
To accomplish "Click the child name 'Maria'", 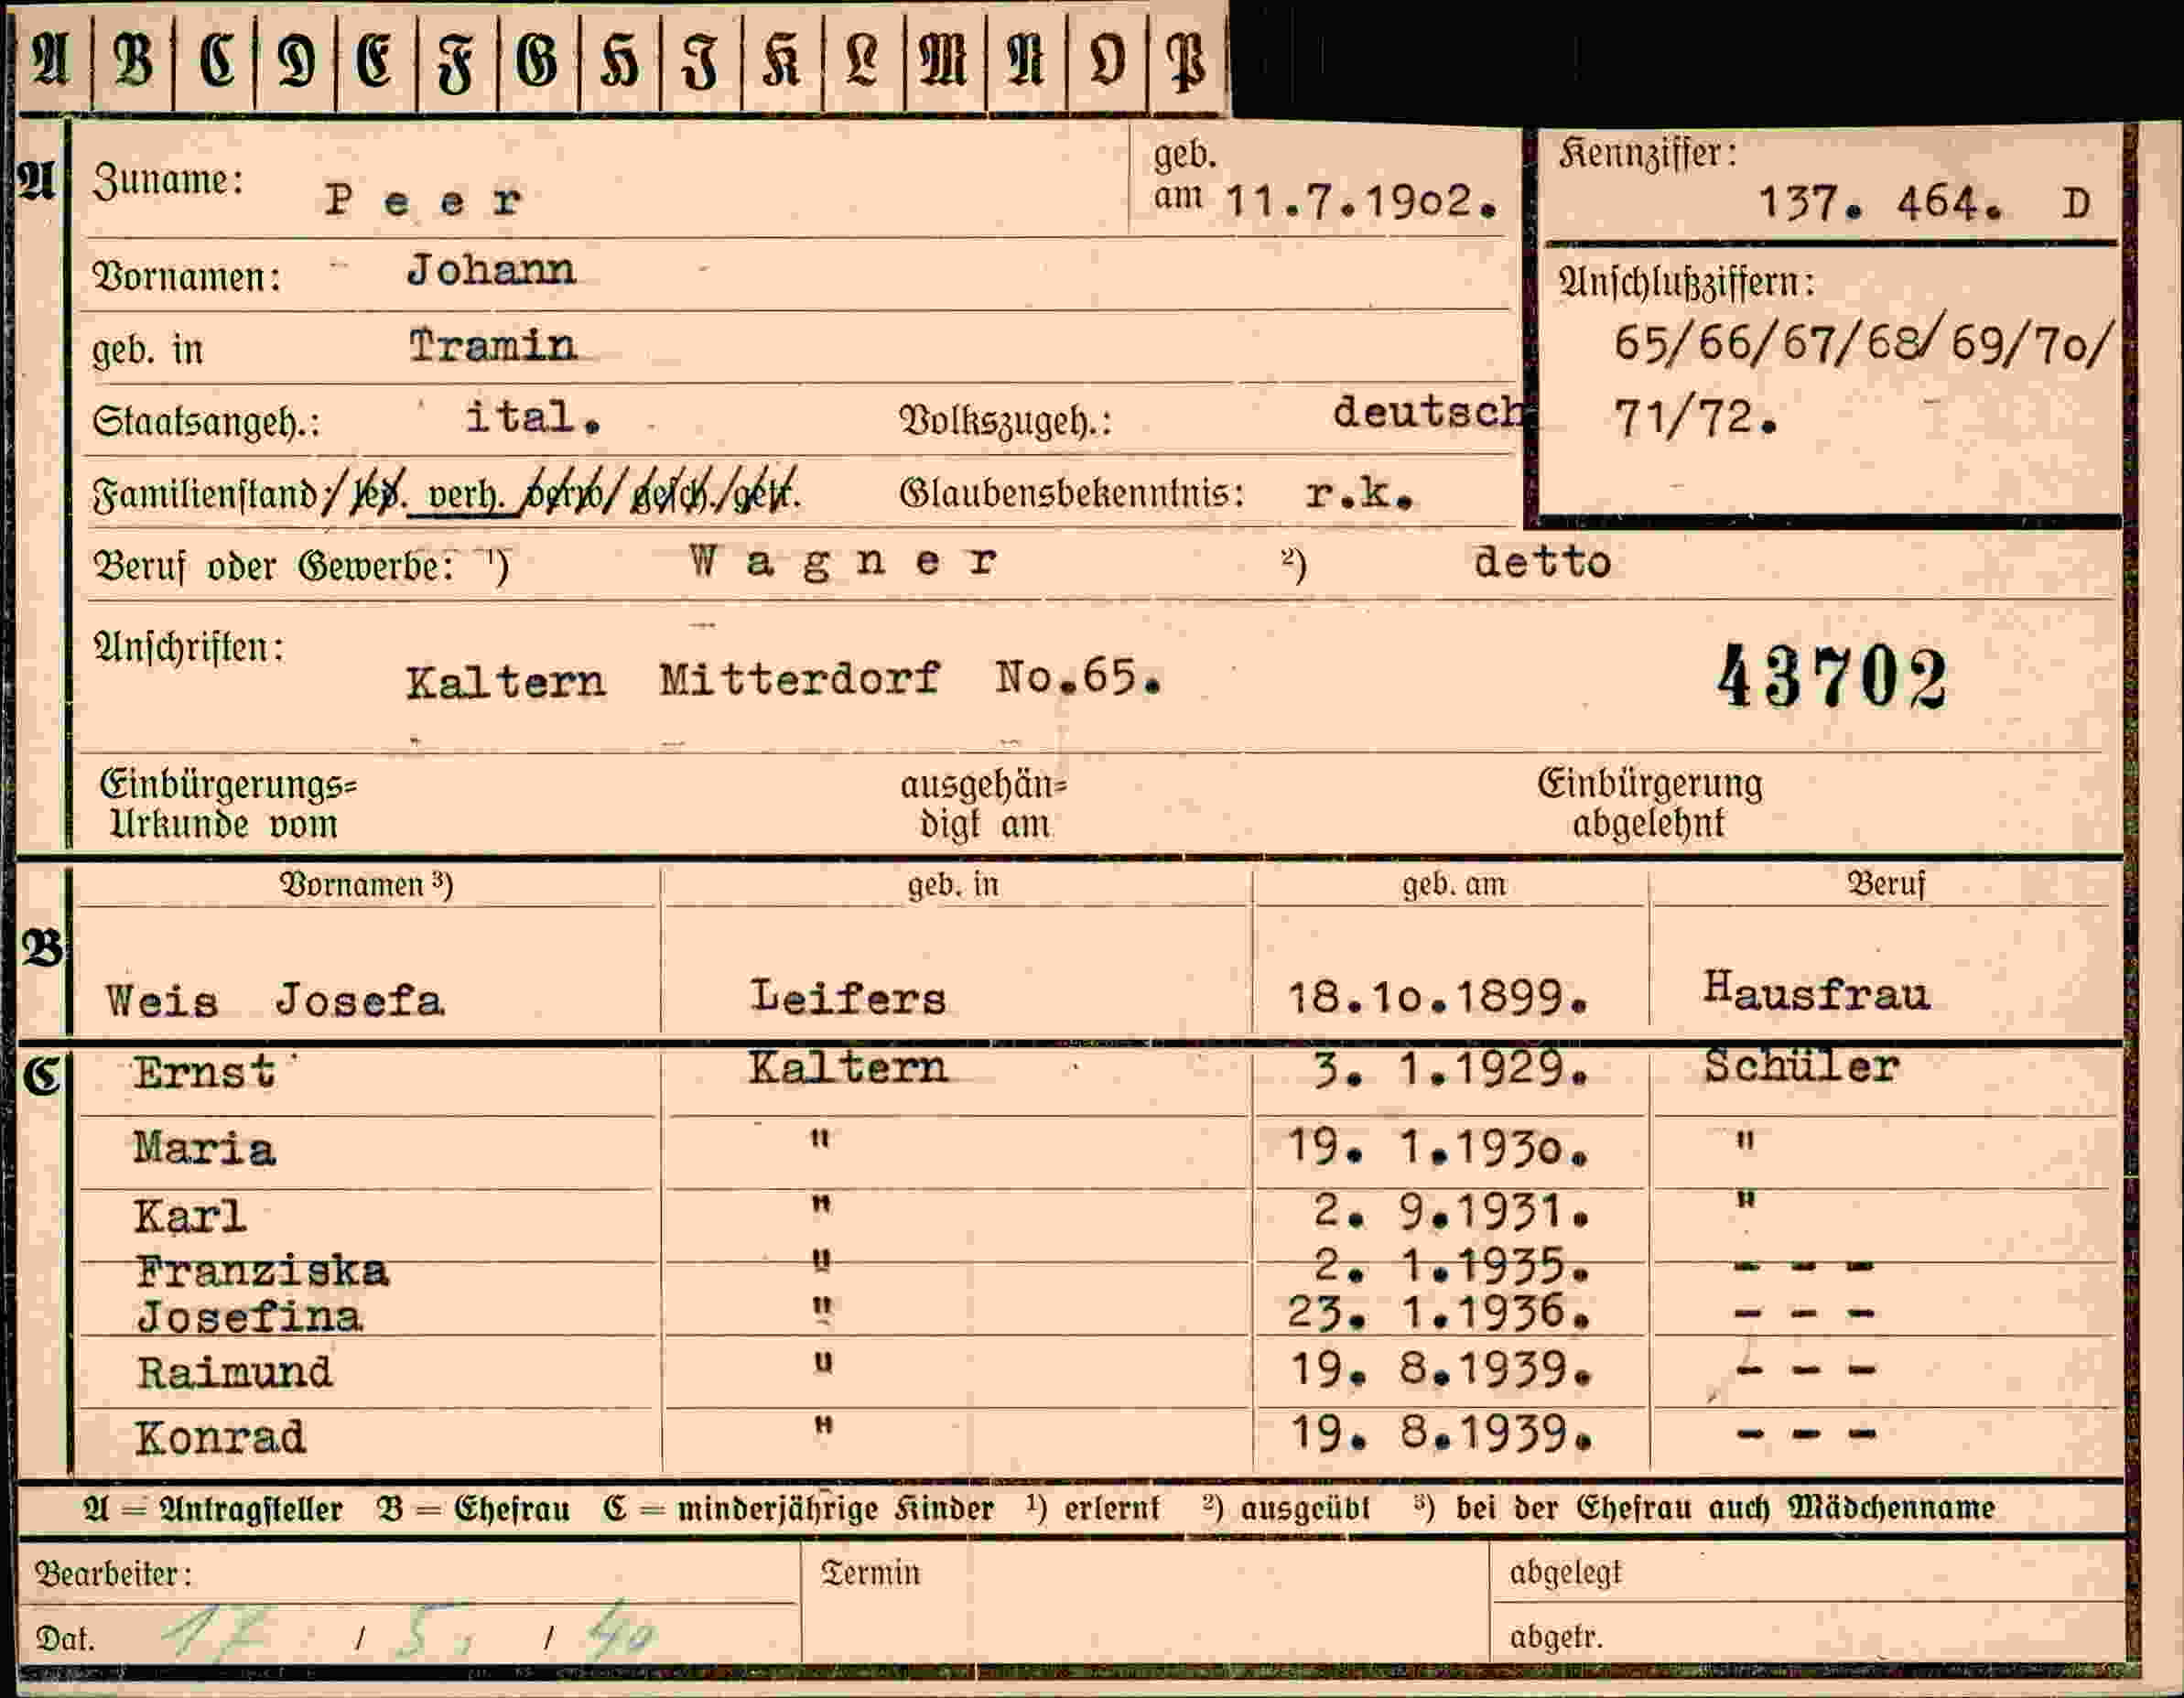I will click(x=204, y=1148).
